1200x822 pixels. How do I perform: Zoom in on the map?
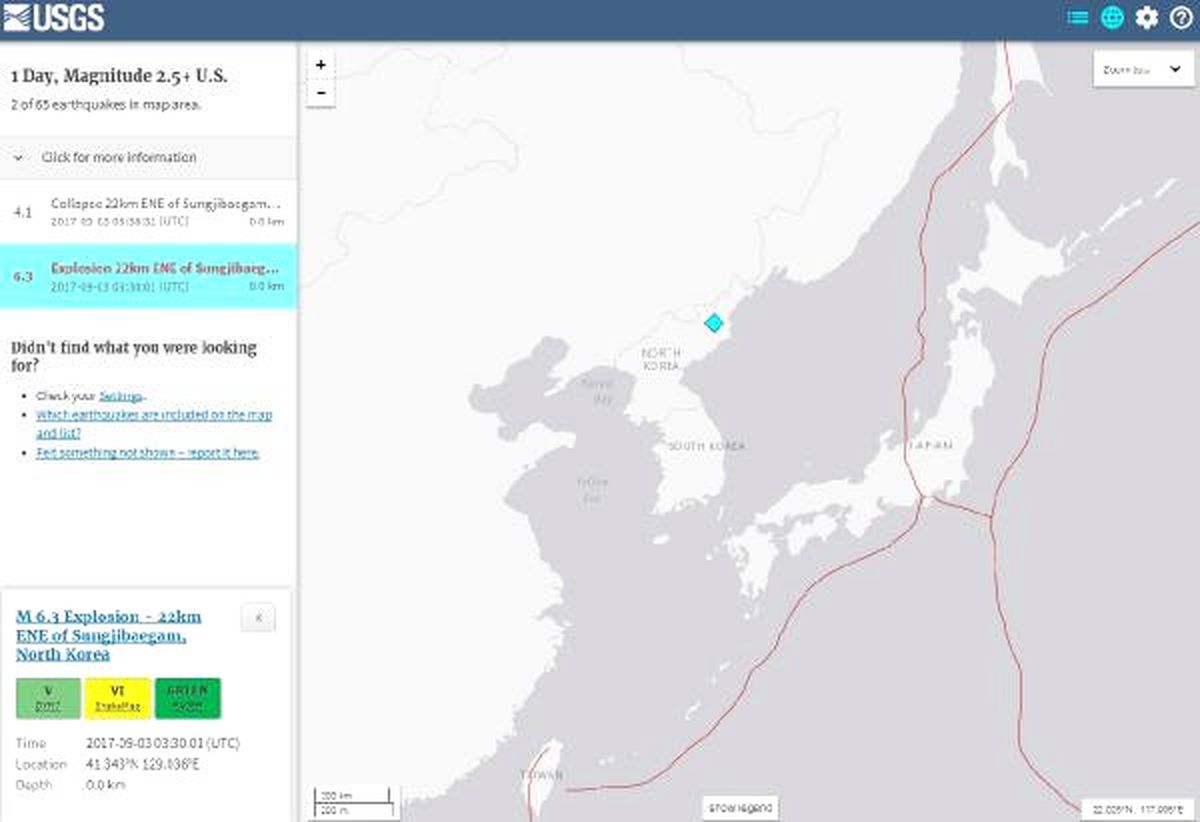pos(320,65)
